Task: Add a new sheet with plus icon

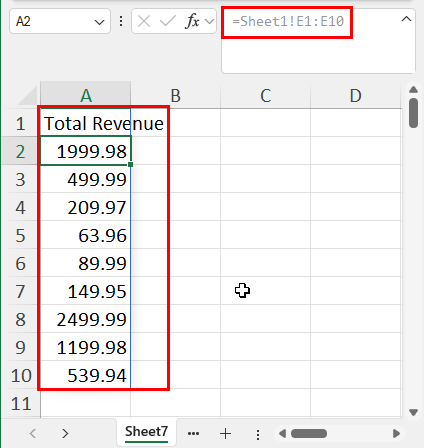Action: (x=225, y=434)
